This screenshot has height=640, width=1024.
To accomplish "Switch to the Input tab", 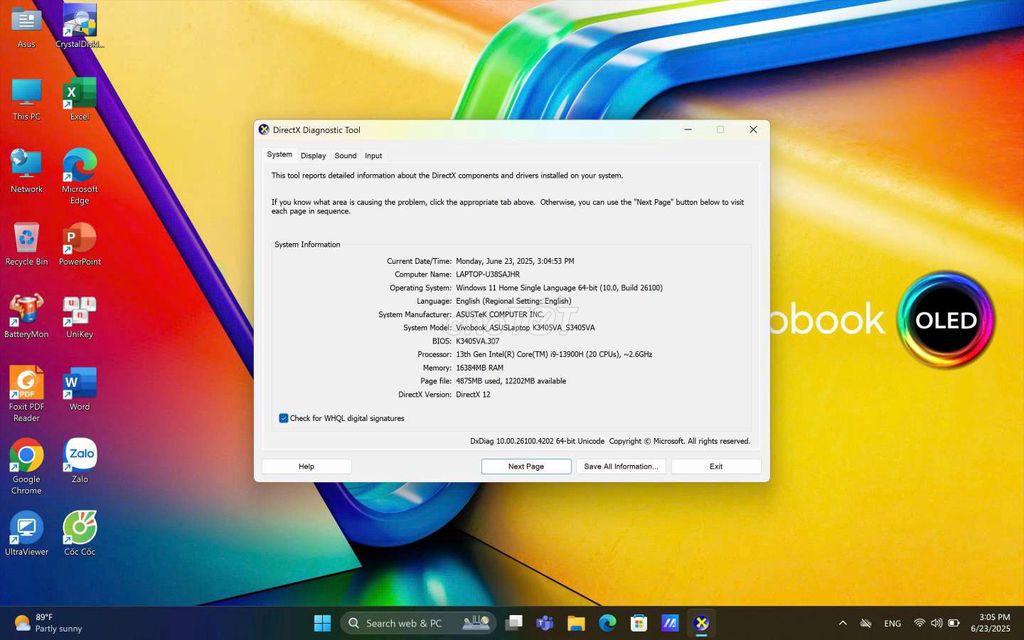I will tap(374, 155).
